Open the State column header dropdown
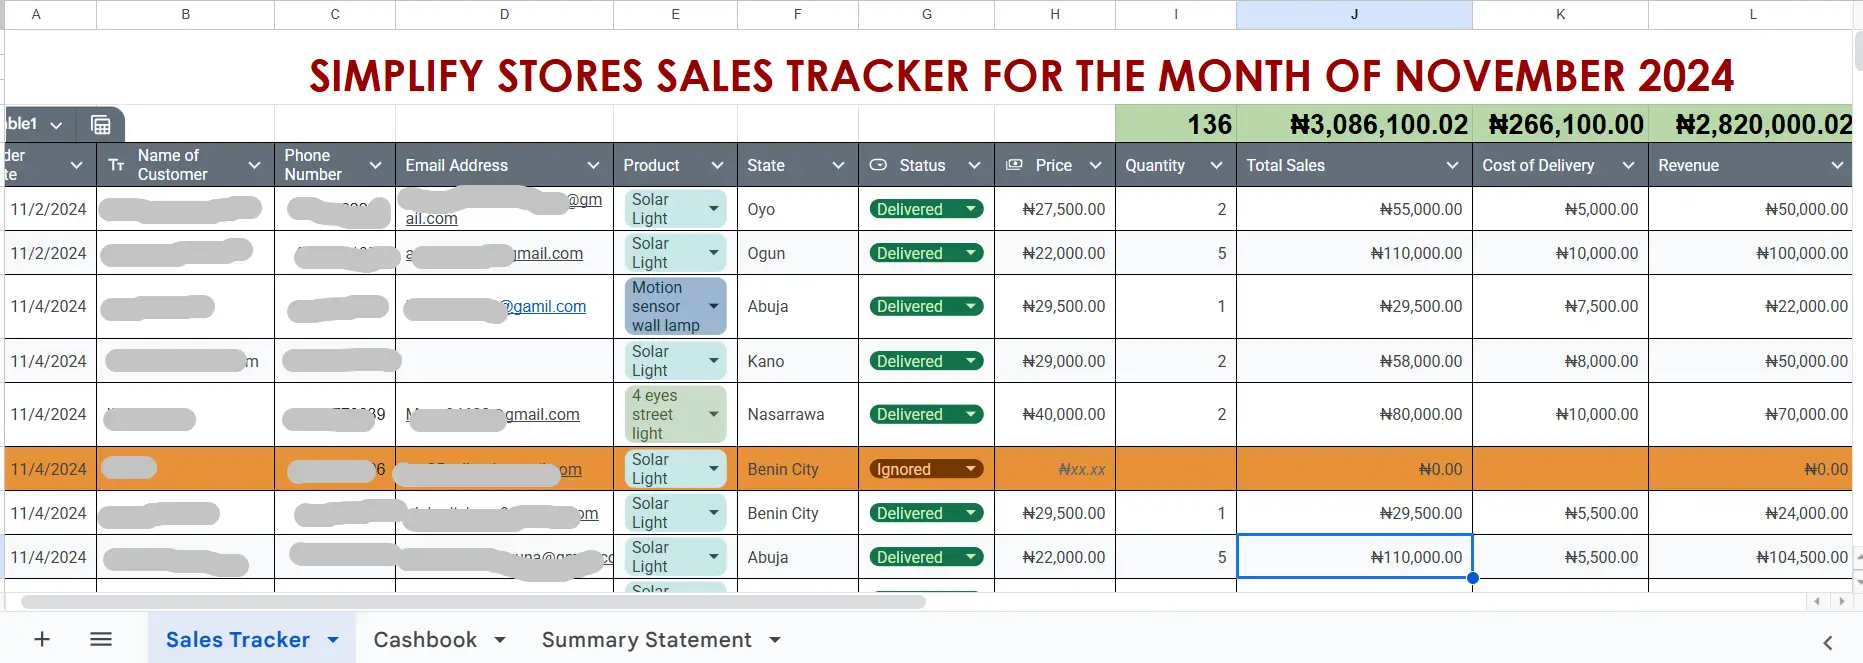 click(838, 165)
